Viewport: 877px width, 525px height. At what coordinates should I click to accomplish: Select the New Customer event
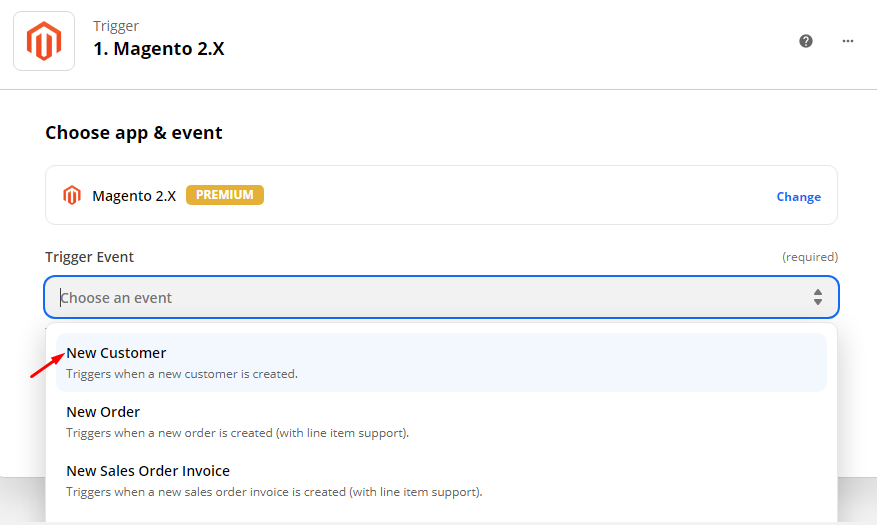116,353
